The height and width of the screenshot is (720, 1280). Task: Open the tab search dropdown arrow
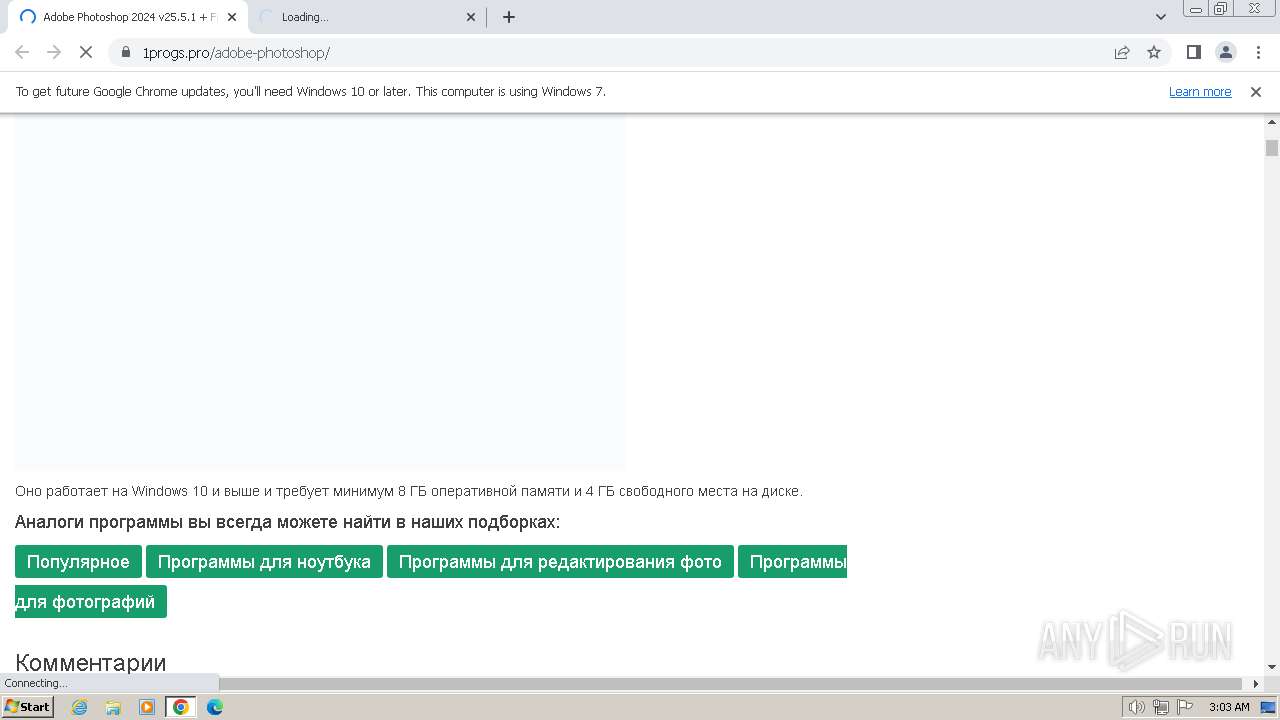tap(1161, 17)
